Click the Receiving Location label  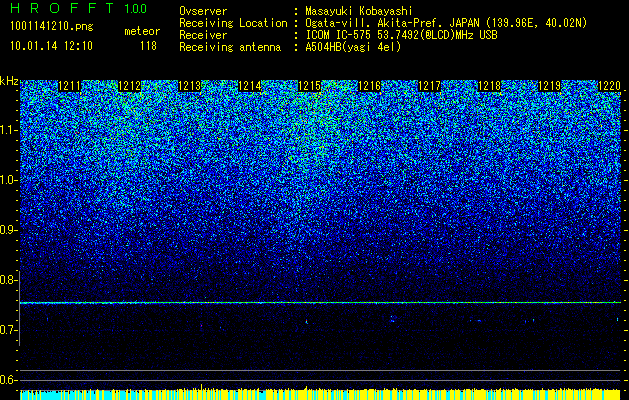[233, 23]
